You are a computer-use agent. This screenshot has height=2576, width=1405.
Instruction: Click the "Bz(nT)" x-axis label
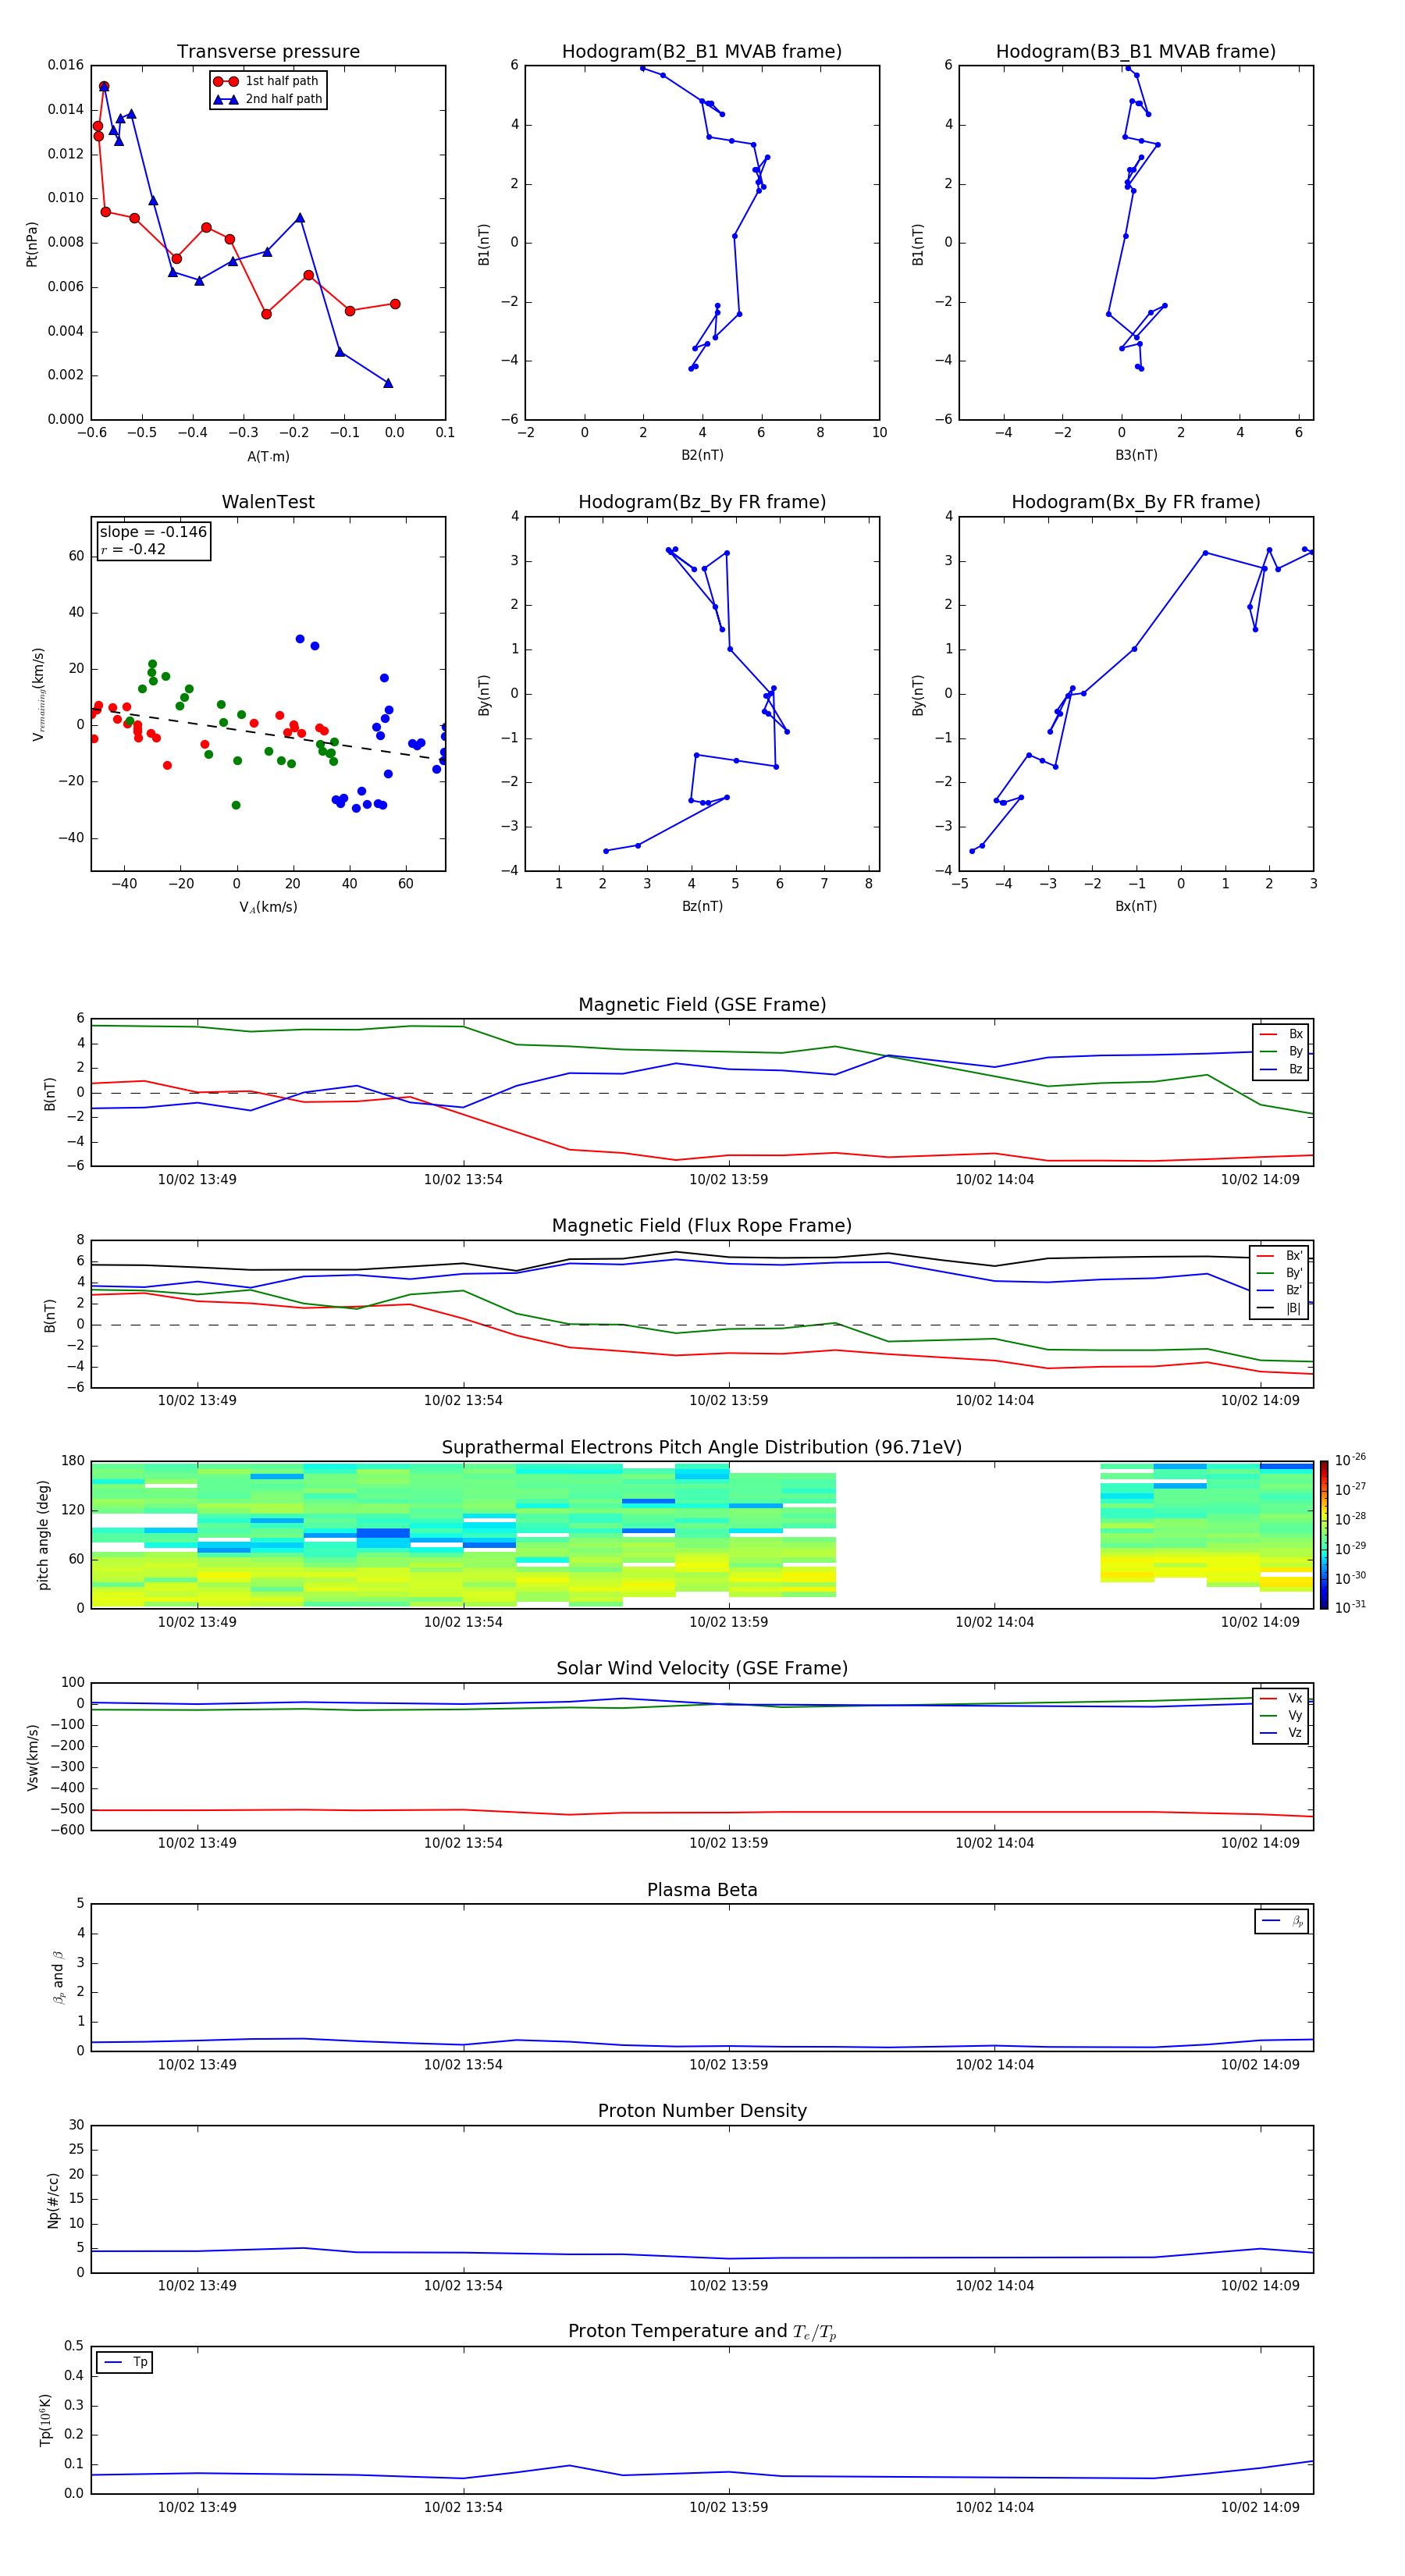(x=702, y=906)
